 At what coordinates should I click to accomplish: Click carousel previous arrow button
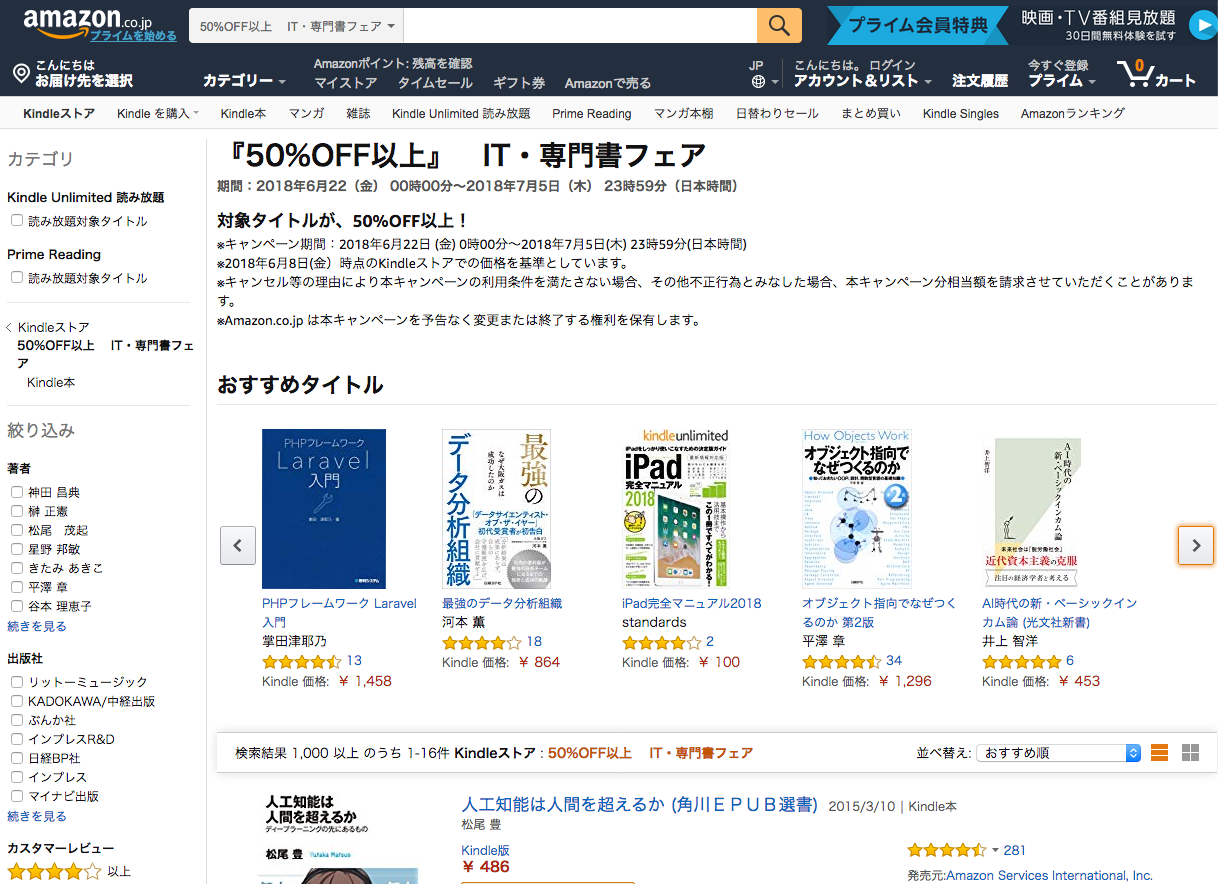coord(238,546)
